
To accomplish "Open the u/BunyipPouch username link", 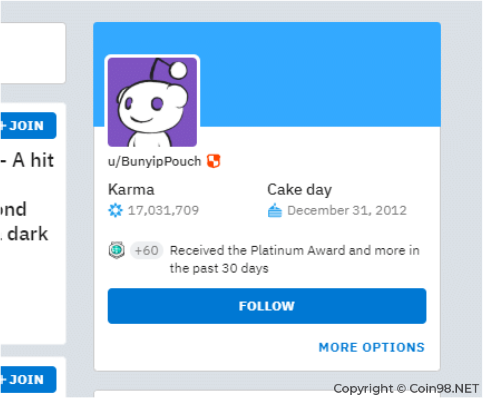I will click(155, 161).
